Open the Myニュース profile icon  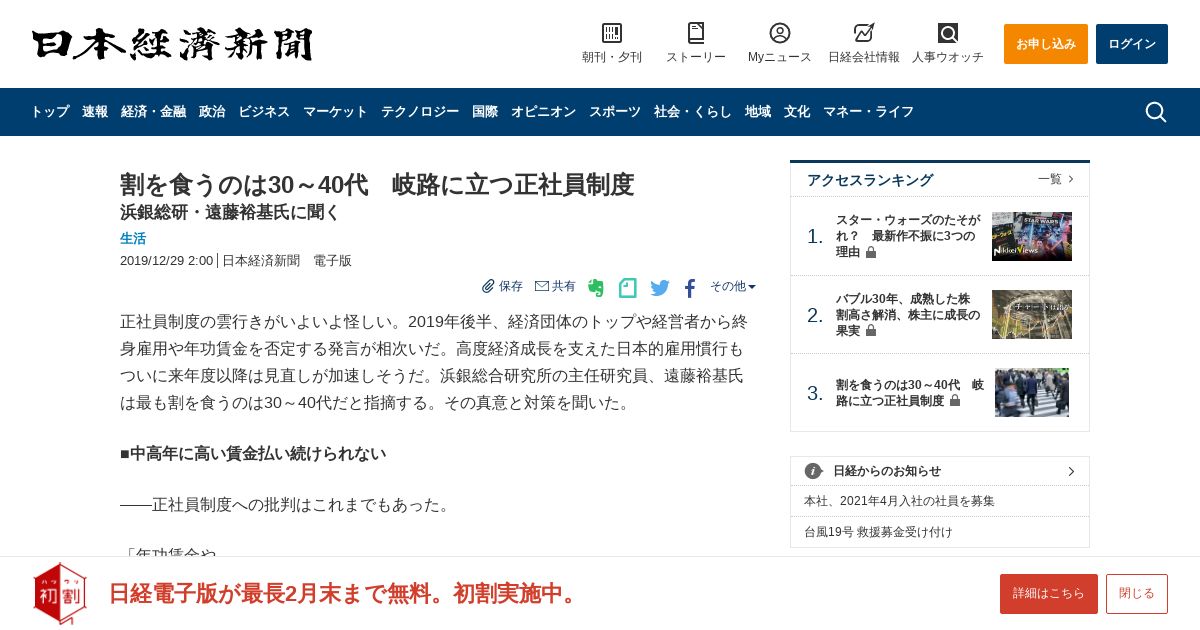tap(780, 33)
